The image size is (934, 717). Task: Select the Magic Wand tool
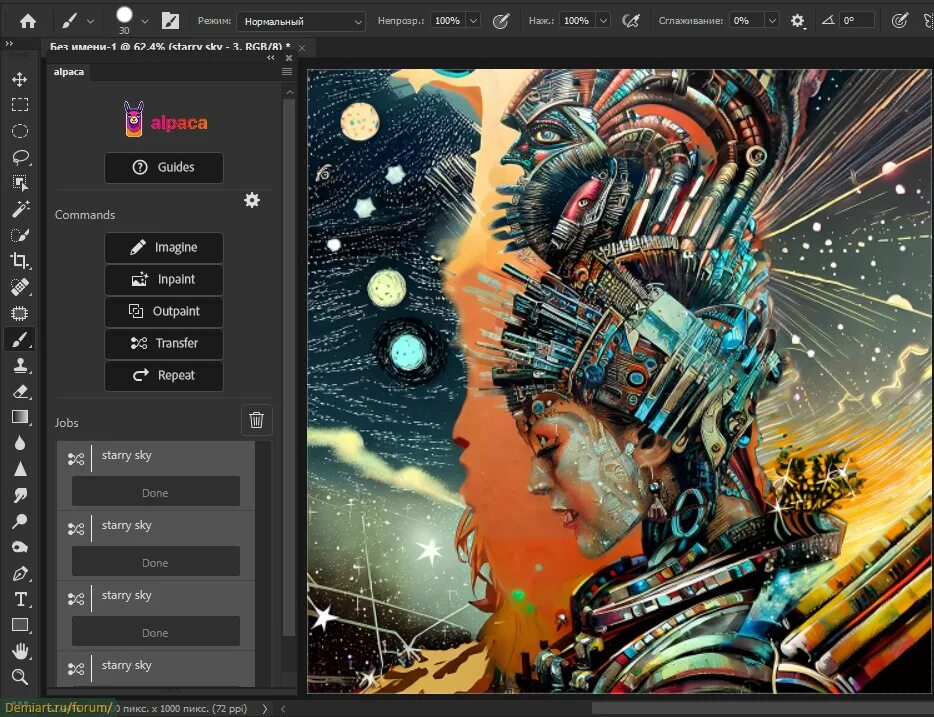(20, 209)
